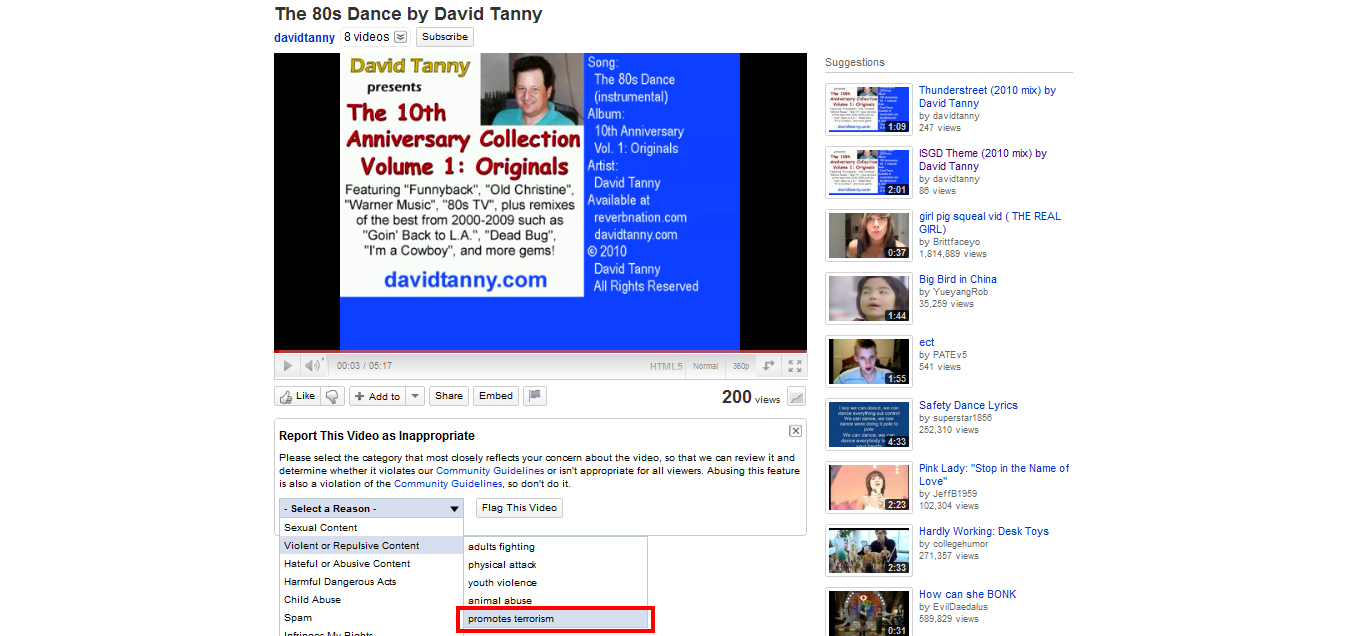Open ISGD Theme (2010 mix) suggestion title
The image size is (1349, 636).
point(983,160)
